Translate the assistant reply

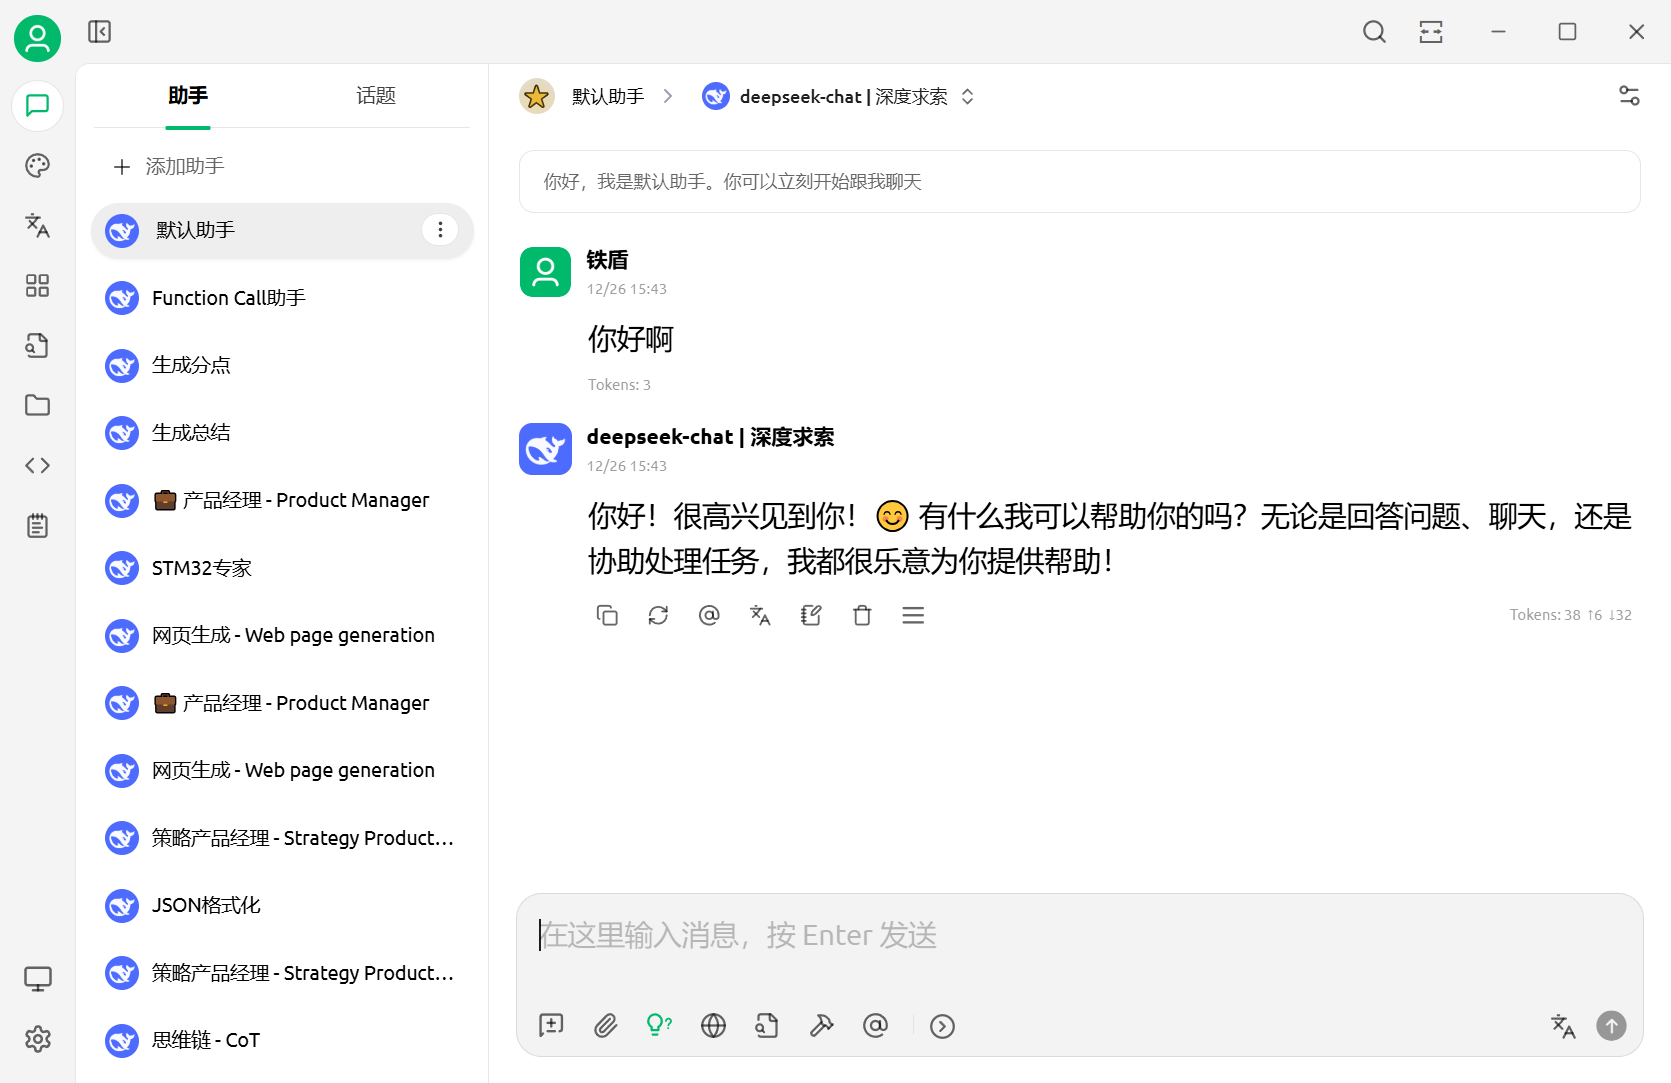click(760, 615)
